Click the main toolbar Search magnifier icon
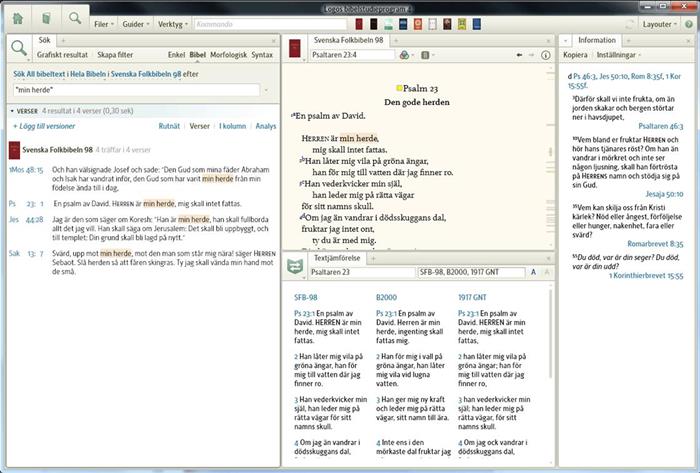700x473 pixels. pyautogui.click(x=75, y=18)
